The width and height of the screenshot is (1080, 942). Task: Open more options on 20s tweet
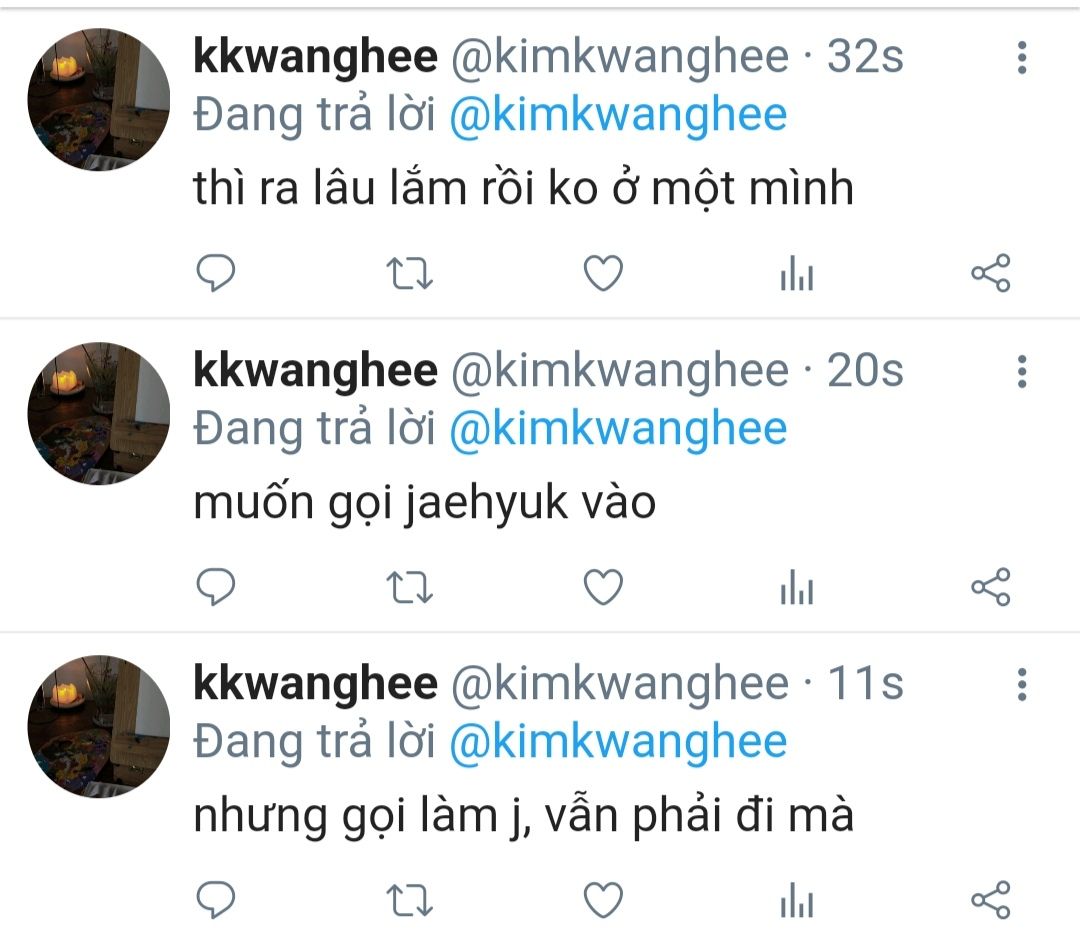click(1022, 372)
